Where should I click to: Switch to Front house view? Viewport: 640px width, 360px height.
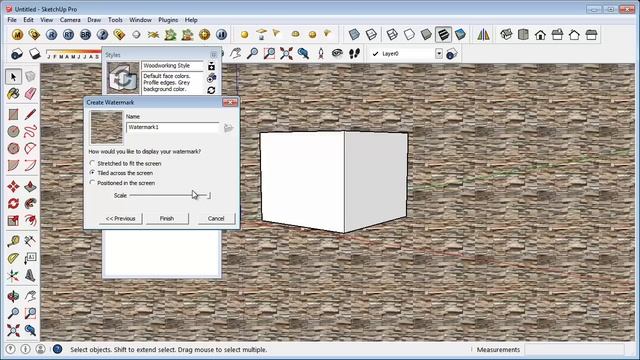(540, 35)
